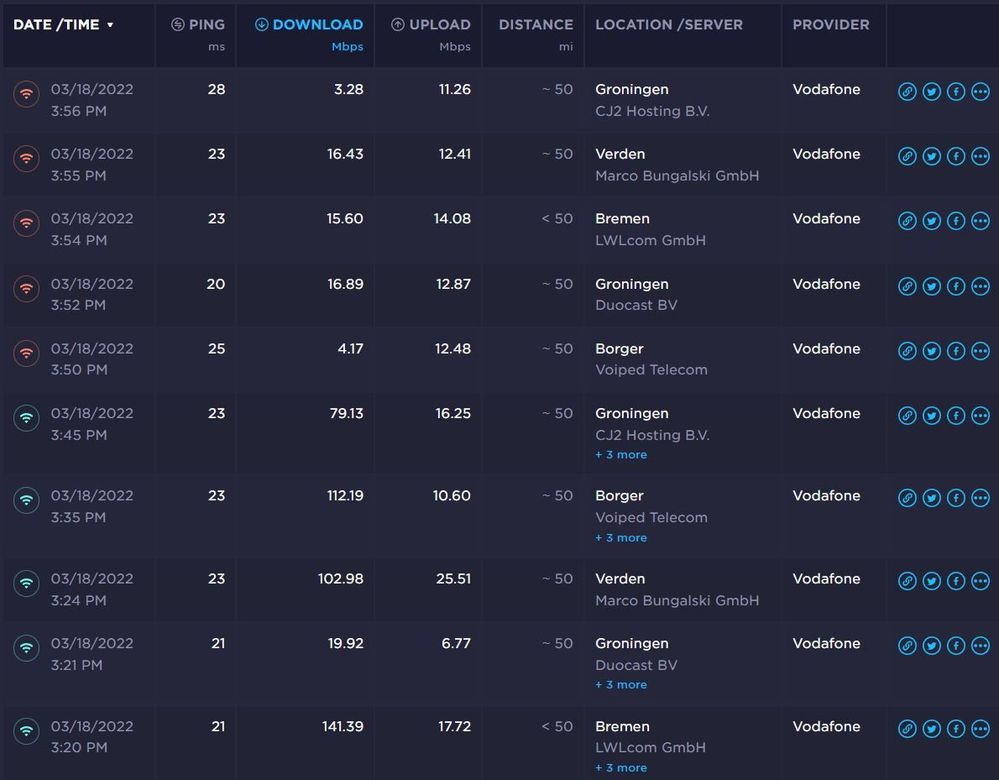Click Wi-Fi icon of 3:56 PM row
The width and height of the screenshot is (999, 780).
click(26, 94)
